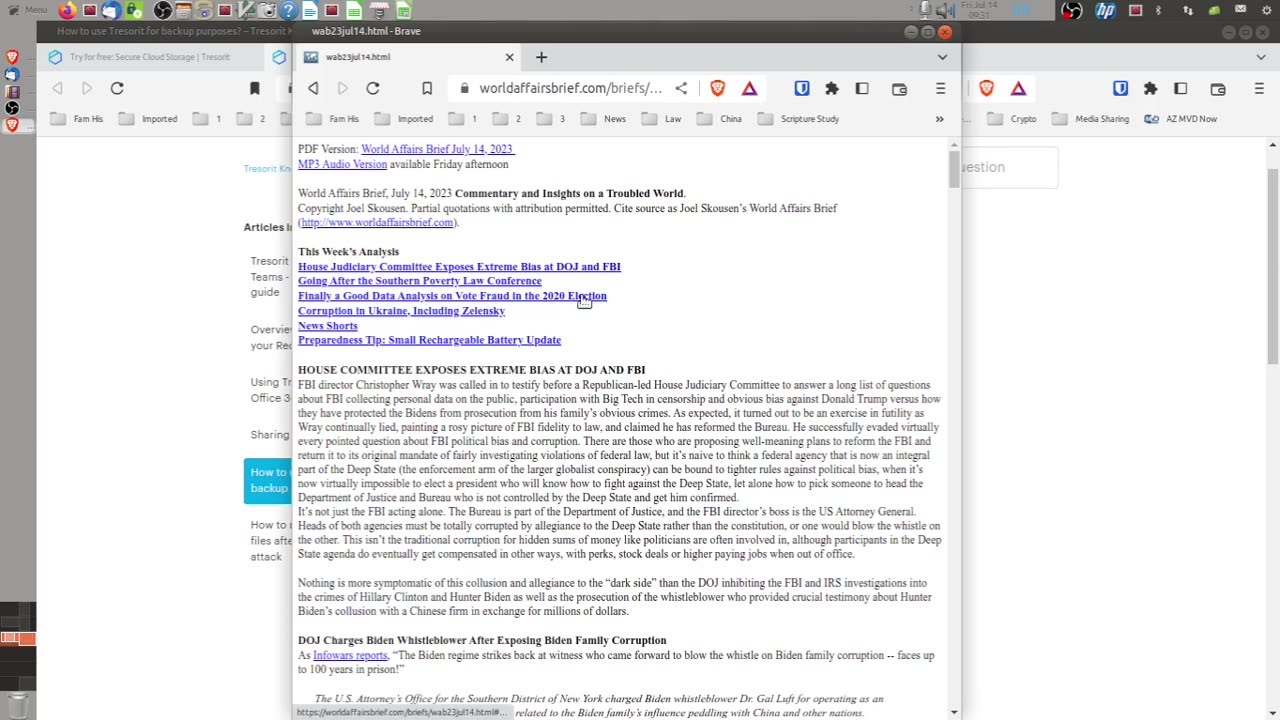Open Bitwarden extension in the Tresorit window
This screenshot has width=1280, height=720.
coord(1120,89)
